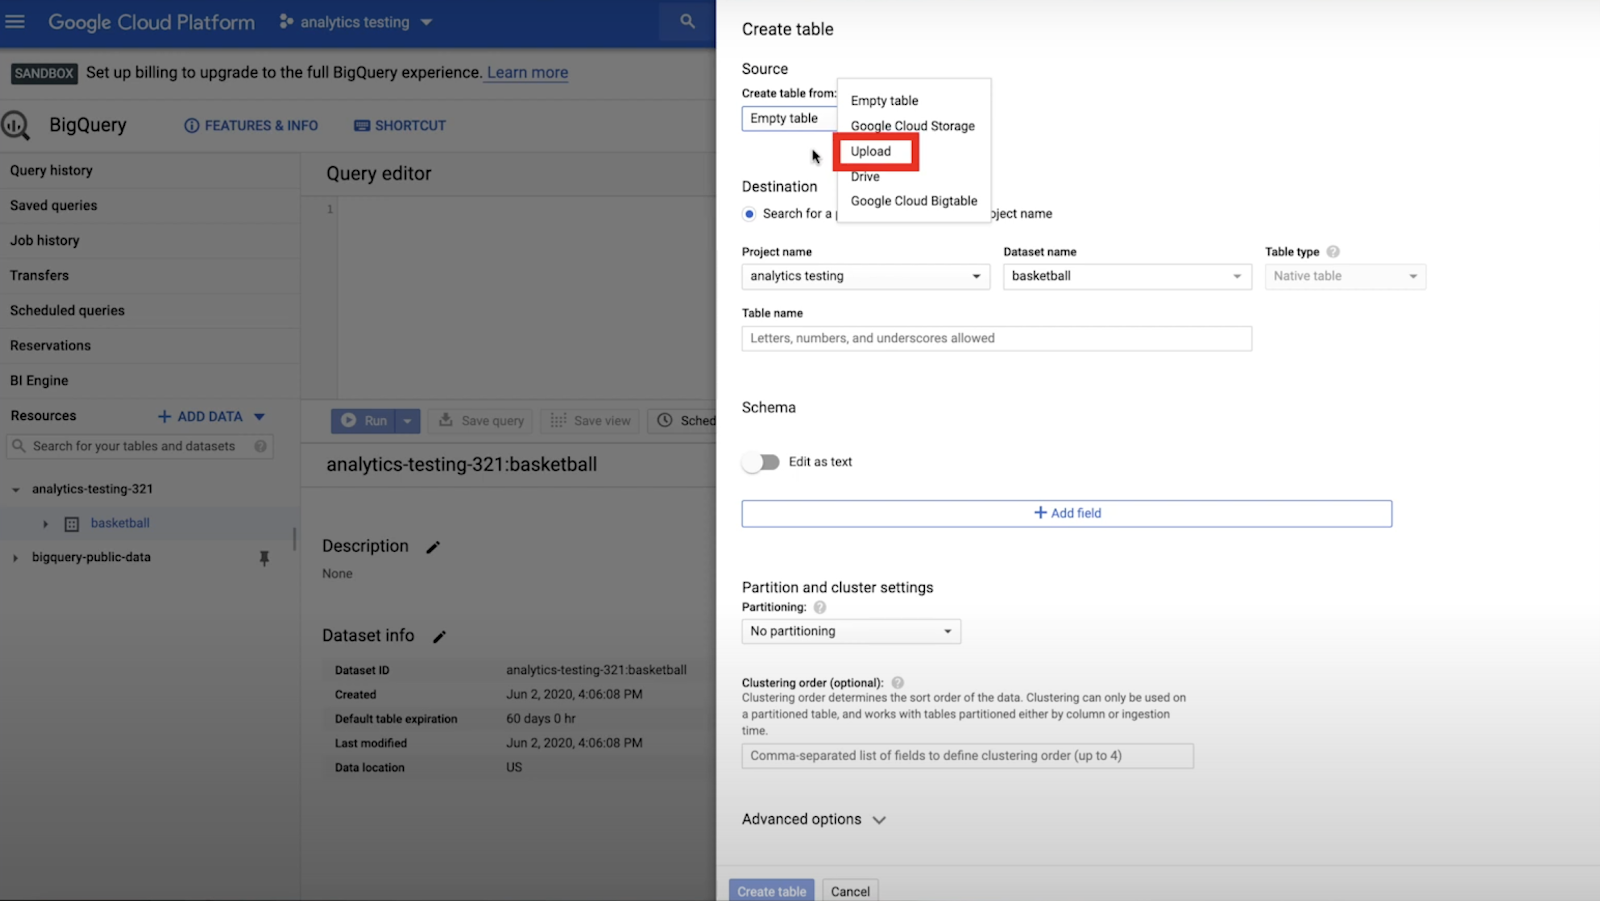Viewport: 1600px width, 901px height.
Task: Click the clustering order fields input
Action: pyautogui.click(x=968, y=756)
